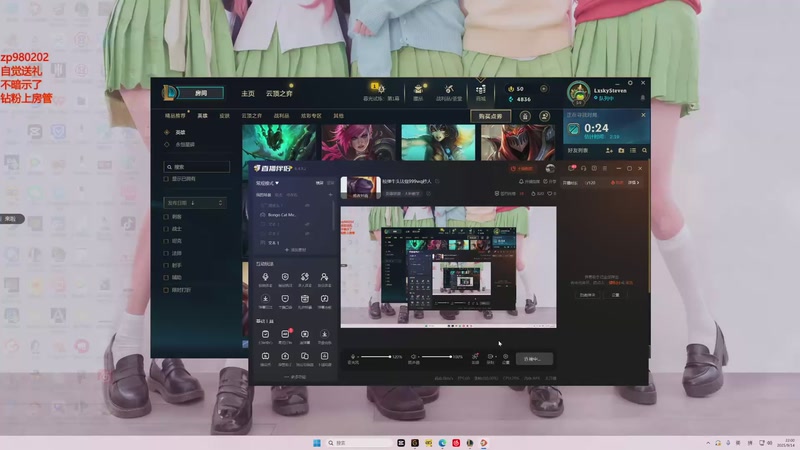Close the 0:24 queue search panel
800x450 pixels.
[643, 115]
